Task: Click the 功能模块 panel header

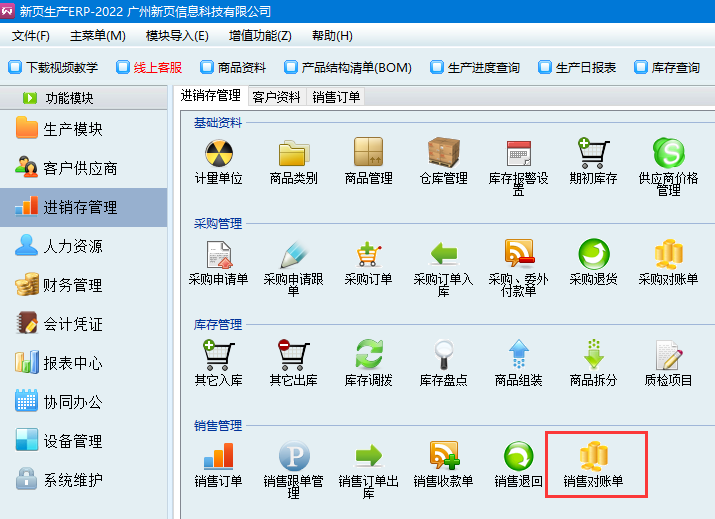Action: [82, 98]
